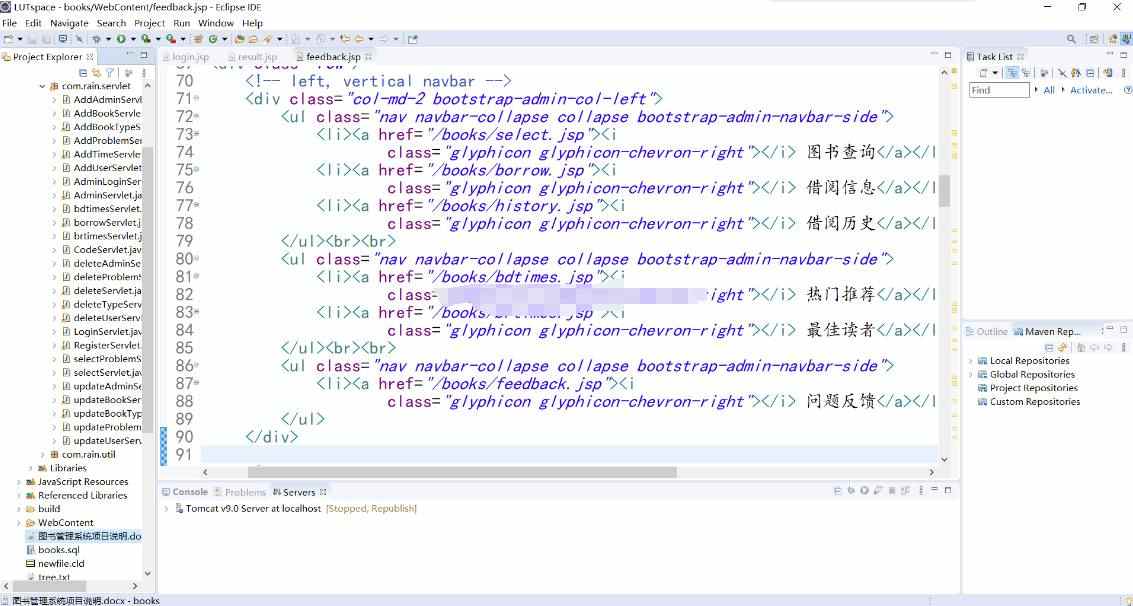
Task: Click collapse all icon in Maven Repositories toolbar
Action: 1049,347
